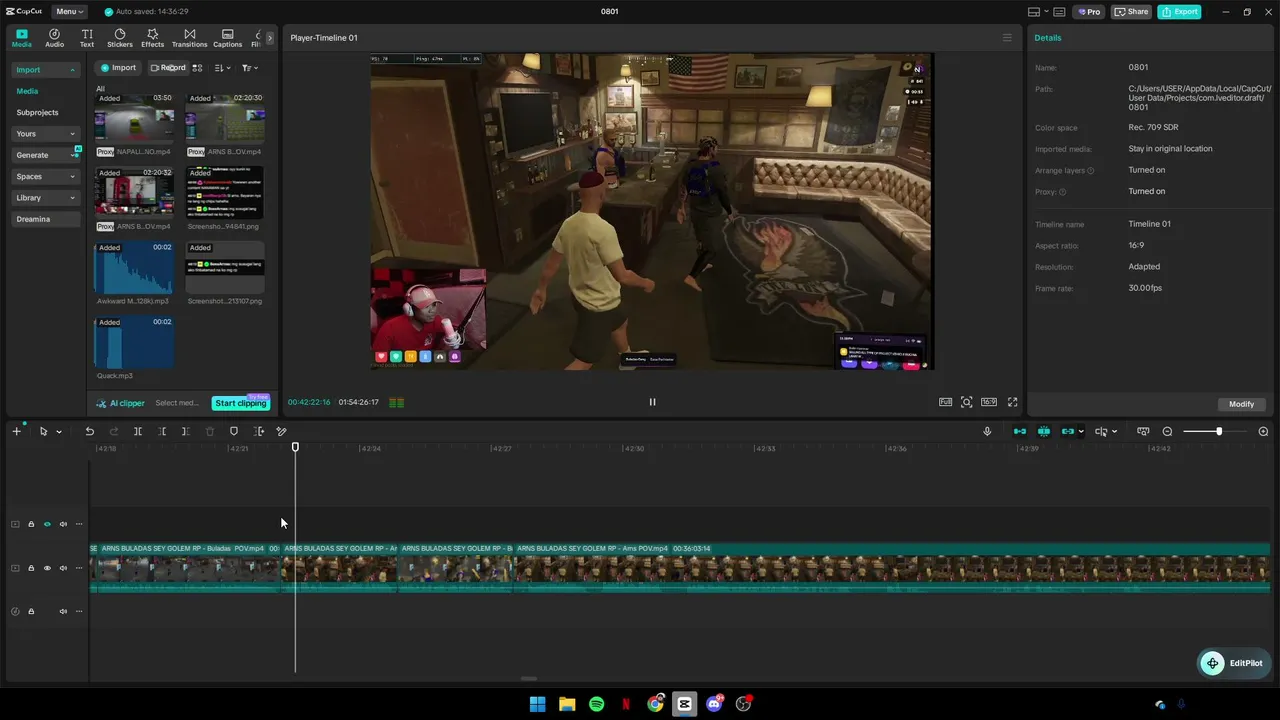Expand the Yours sidebar section

(x=45, y=134)
